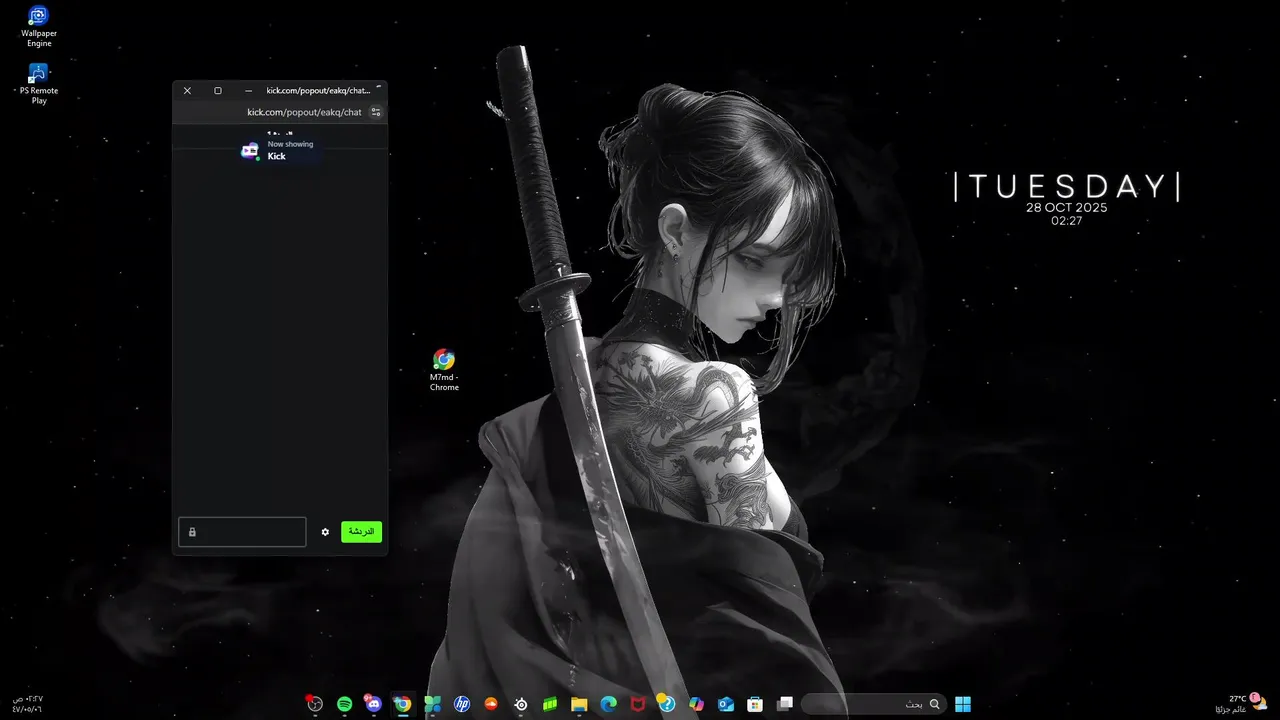Switch to Chrome on the taskbar
This screenshot has width=1280, height=720.
402,704
